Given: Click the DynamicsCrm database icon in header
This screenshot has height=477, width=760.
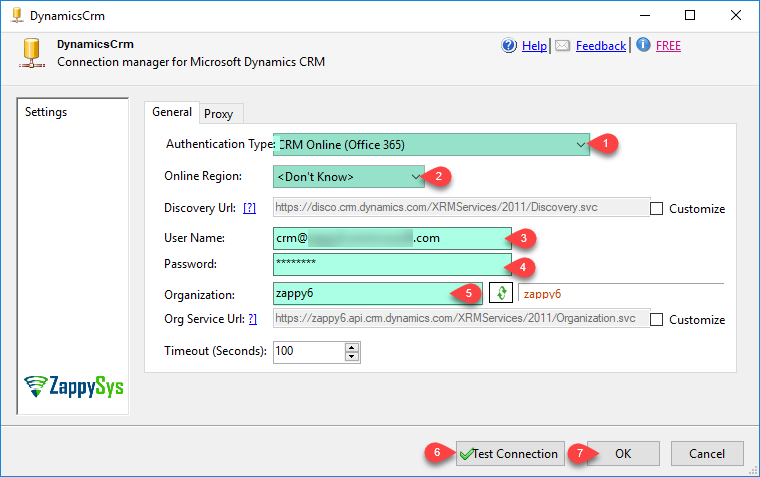Looking at the screenshot, I should point(32,53).
